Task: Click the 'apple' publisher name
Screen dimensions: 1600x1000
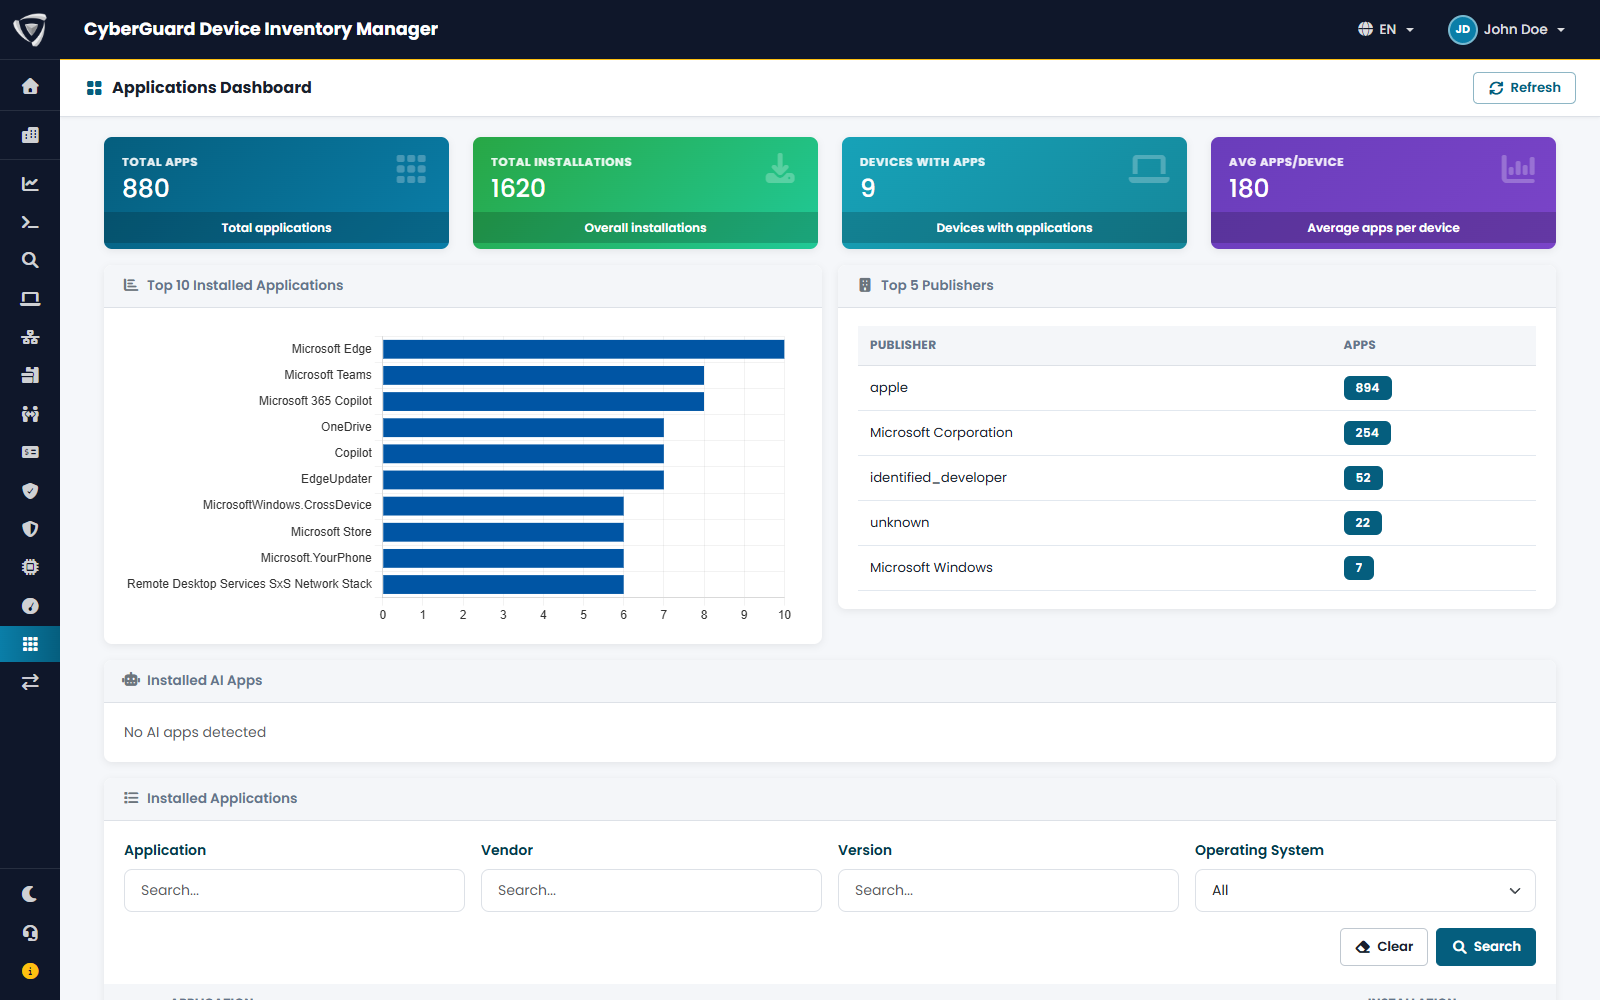Action: click(889, 388)
